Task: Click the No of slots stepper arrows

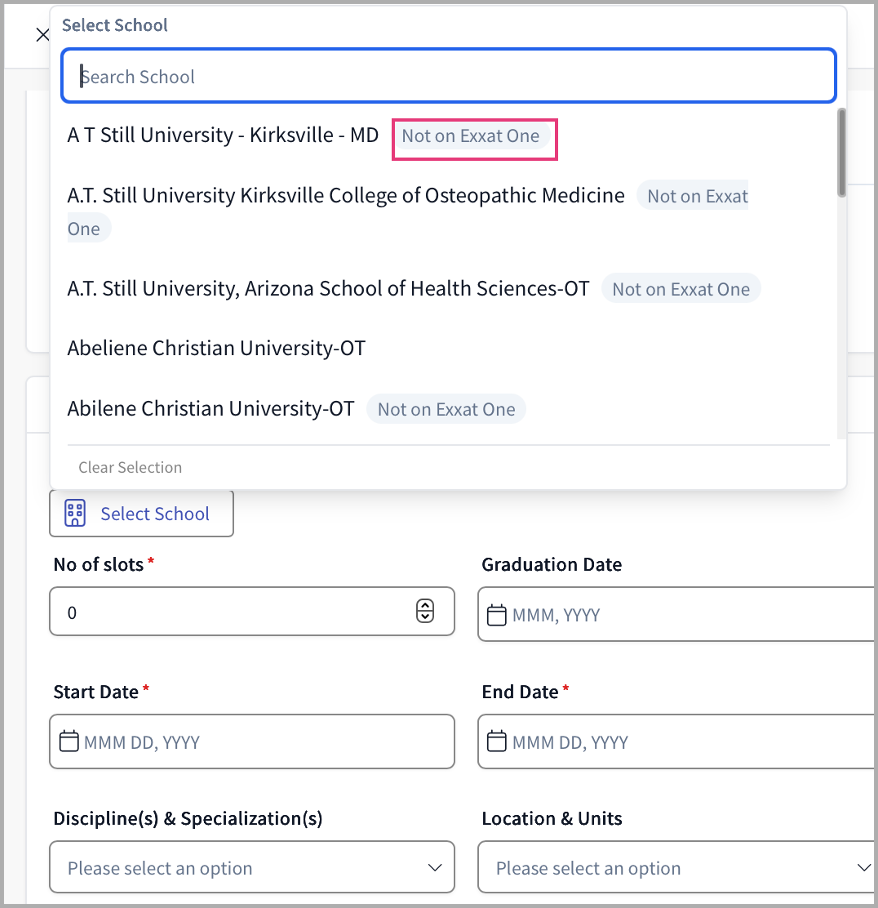Action: pos(425,611)
